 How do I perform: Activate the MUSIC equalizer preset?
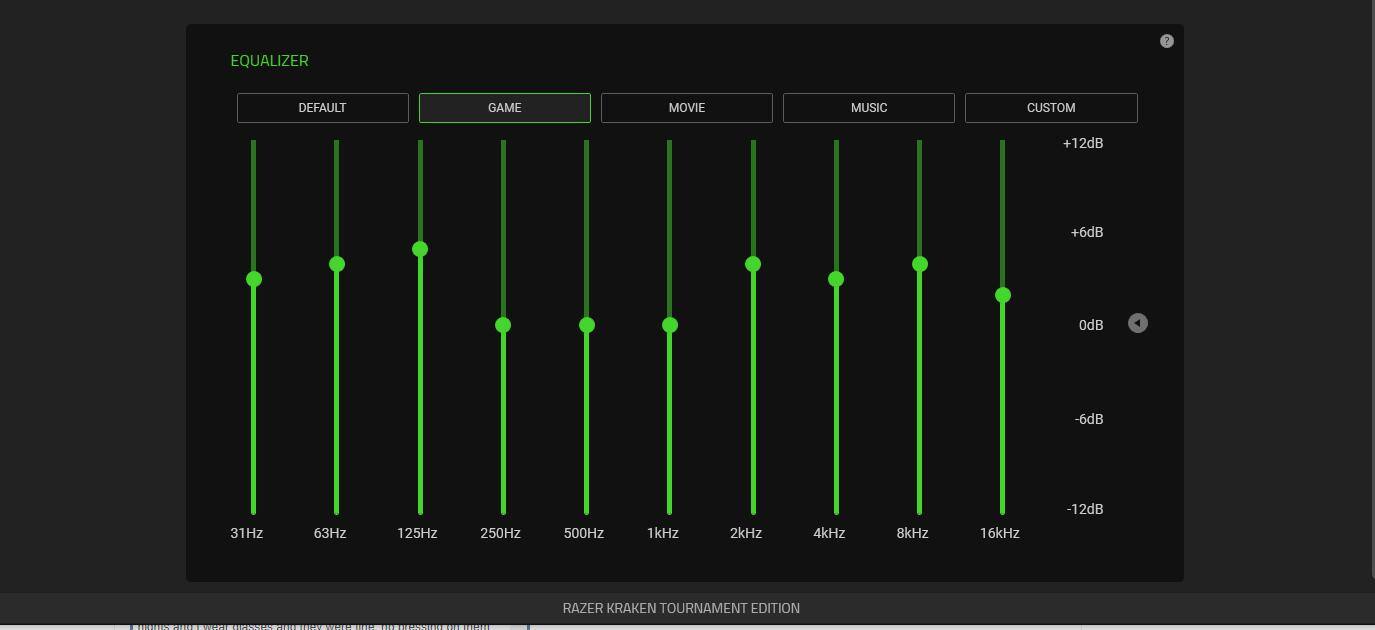868,108
